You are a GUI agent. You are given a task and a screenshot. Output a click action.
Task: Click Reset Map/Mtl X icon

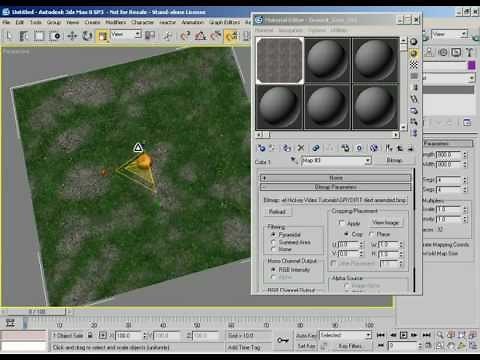(x=301, y=148)
